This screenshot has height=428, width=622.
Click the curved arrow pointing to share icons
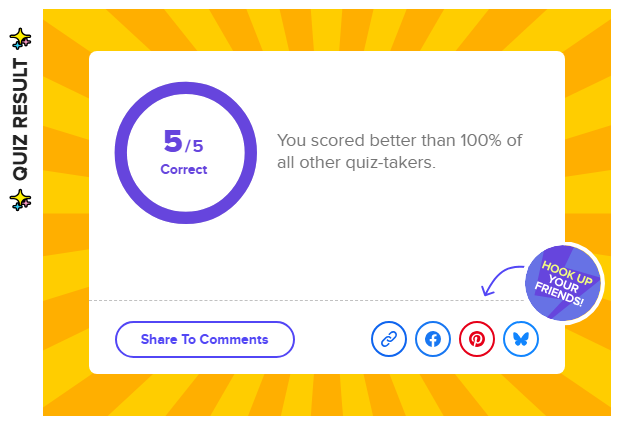[502, 281]
